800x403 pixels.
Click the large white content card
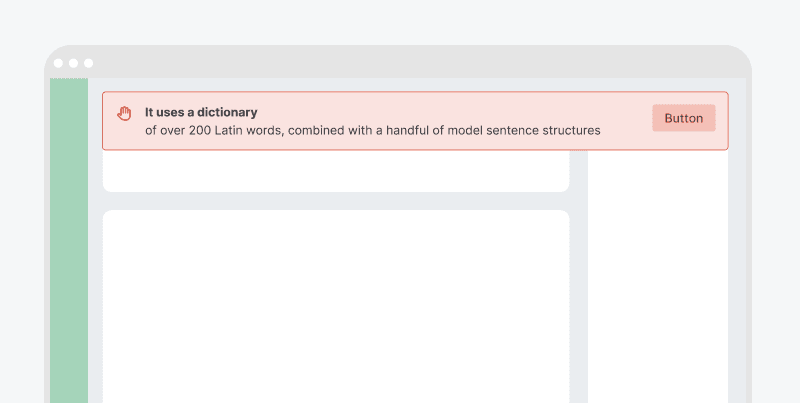[x=336, y=305]
